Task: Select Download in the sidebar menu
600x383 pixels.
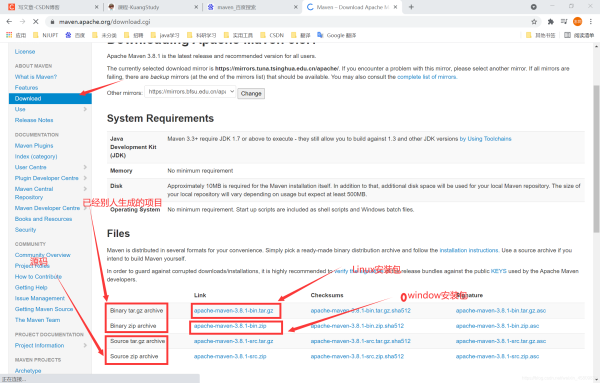Action: point(50,98)
